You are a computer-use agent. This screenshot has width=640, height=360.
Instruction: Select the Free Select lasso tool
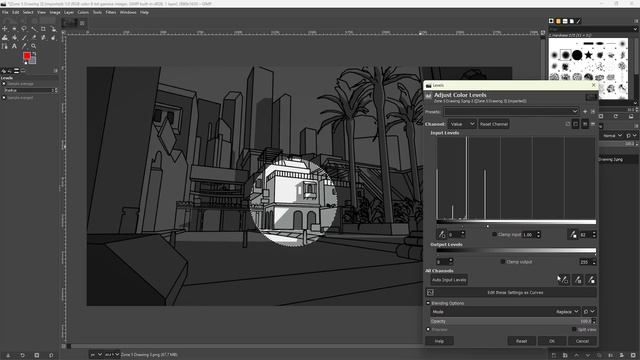24,29
